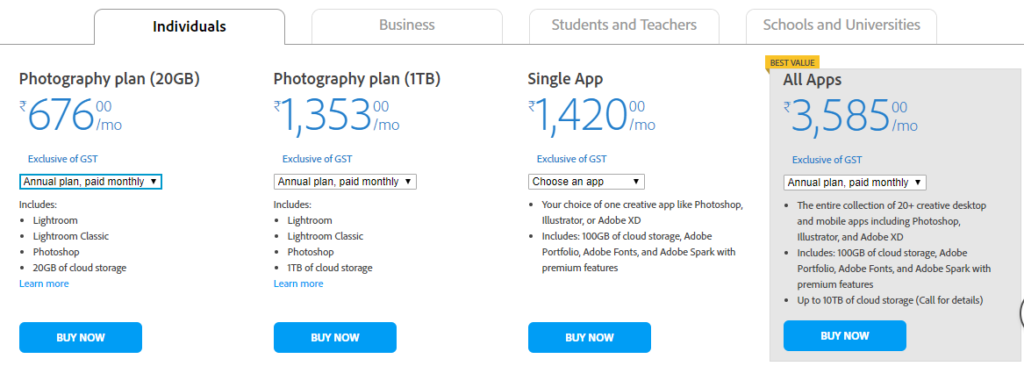Open Learn more under 20GB Photography plan
The image size is (1024, 366).
[44, 284]
